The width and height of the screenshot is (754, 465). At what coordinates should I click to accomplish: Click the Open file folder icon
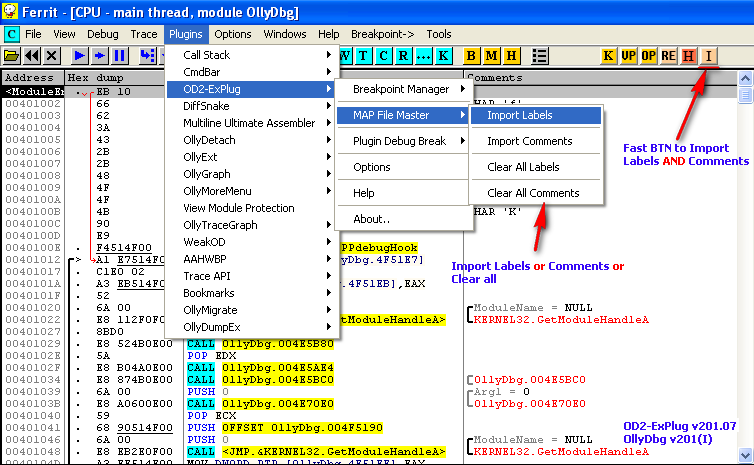tap(12, 56)
